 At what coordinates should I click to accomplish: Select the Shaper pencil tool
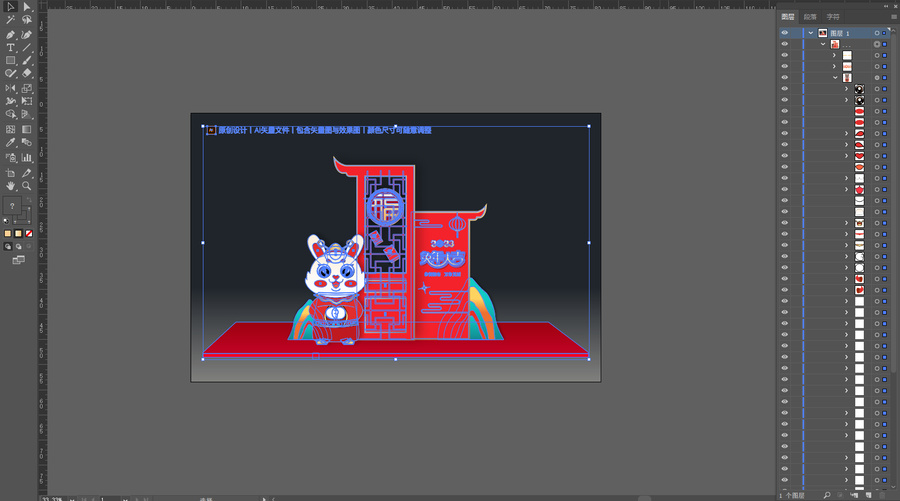(10, 73)
